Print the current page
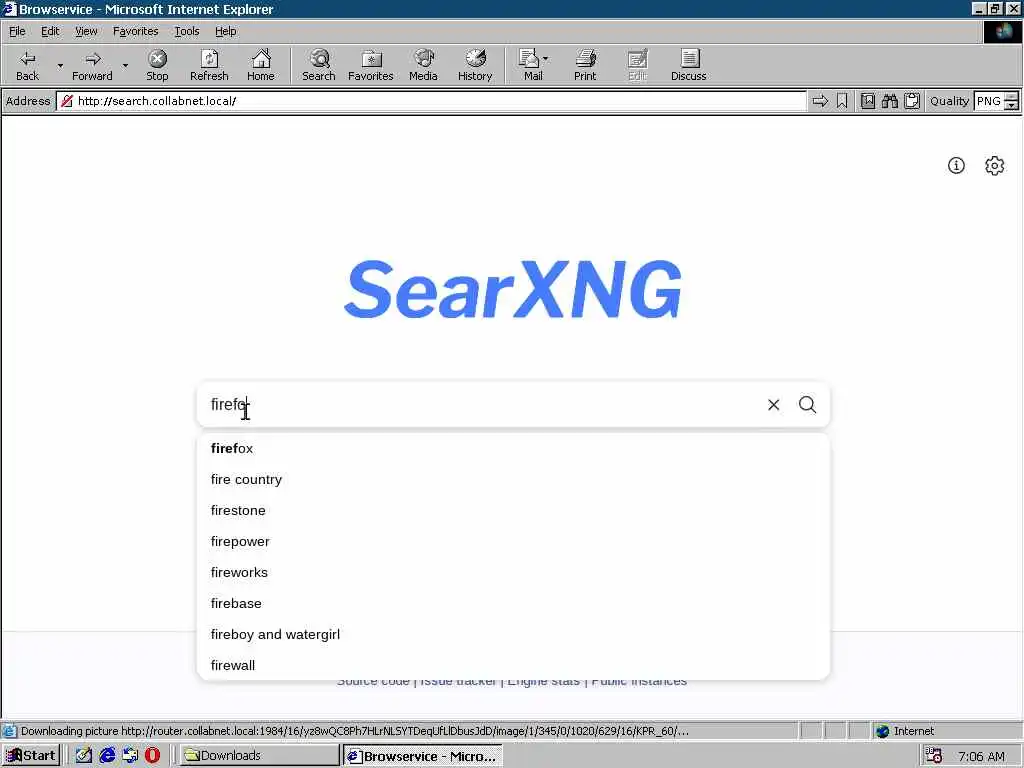The height and width of the screenshot is (768, 1024). 585,65
